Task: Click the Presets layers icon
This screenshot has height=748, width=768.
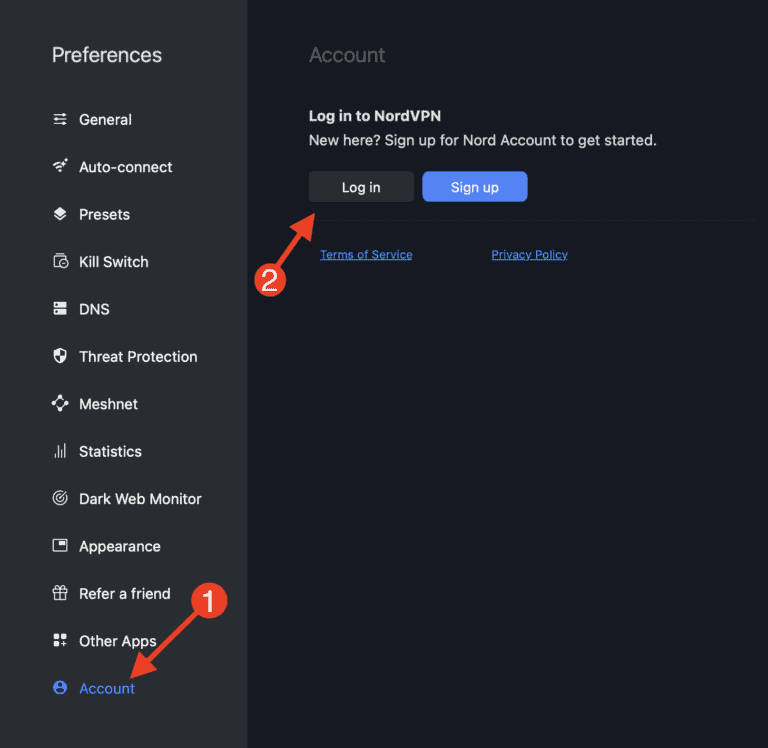Action: click(x=60, y=214)
